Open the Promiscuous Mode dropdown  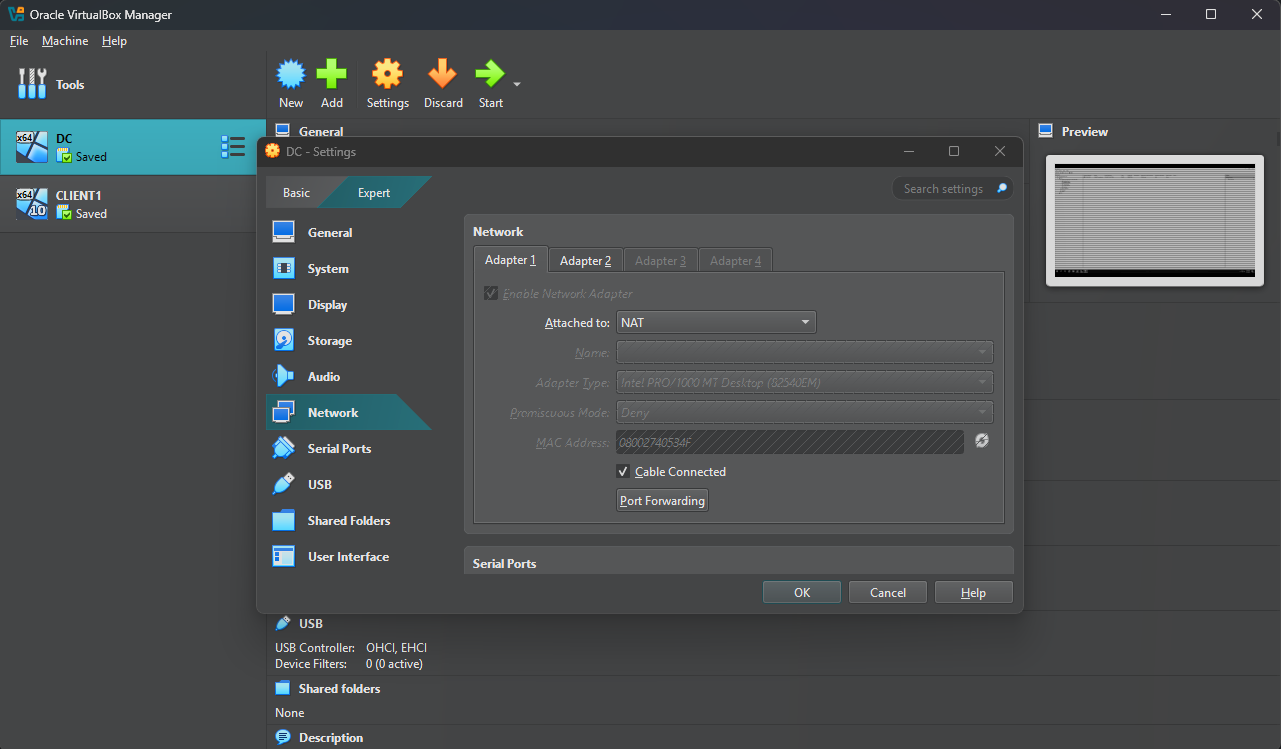pyautogui.click(x=804, y=412)
